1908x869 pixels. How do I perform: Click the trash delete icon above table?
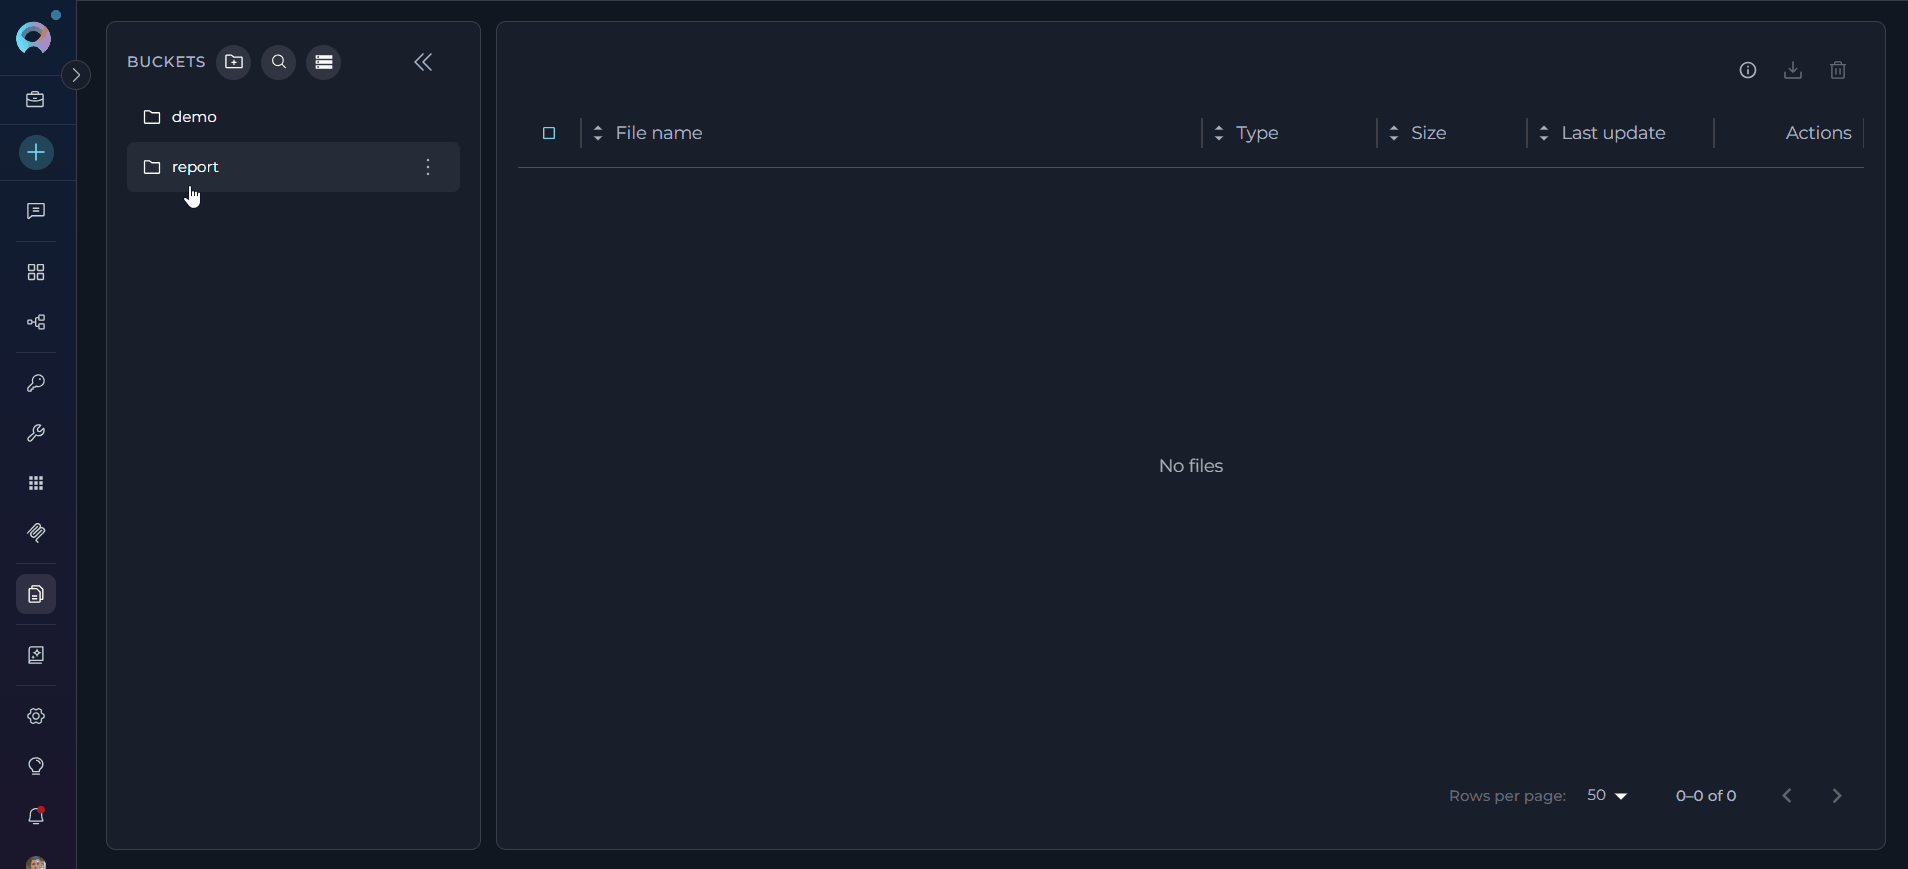point(1838,70)
